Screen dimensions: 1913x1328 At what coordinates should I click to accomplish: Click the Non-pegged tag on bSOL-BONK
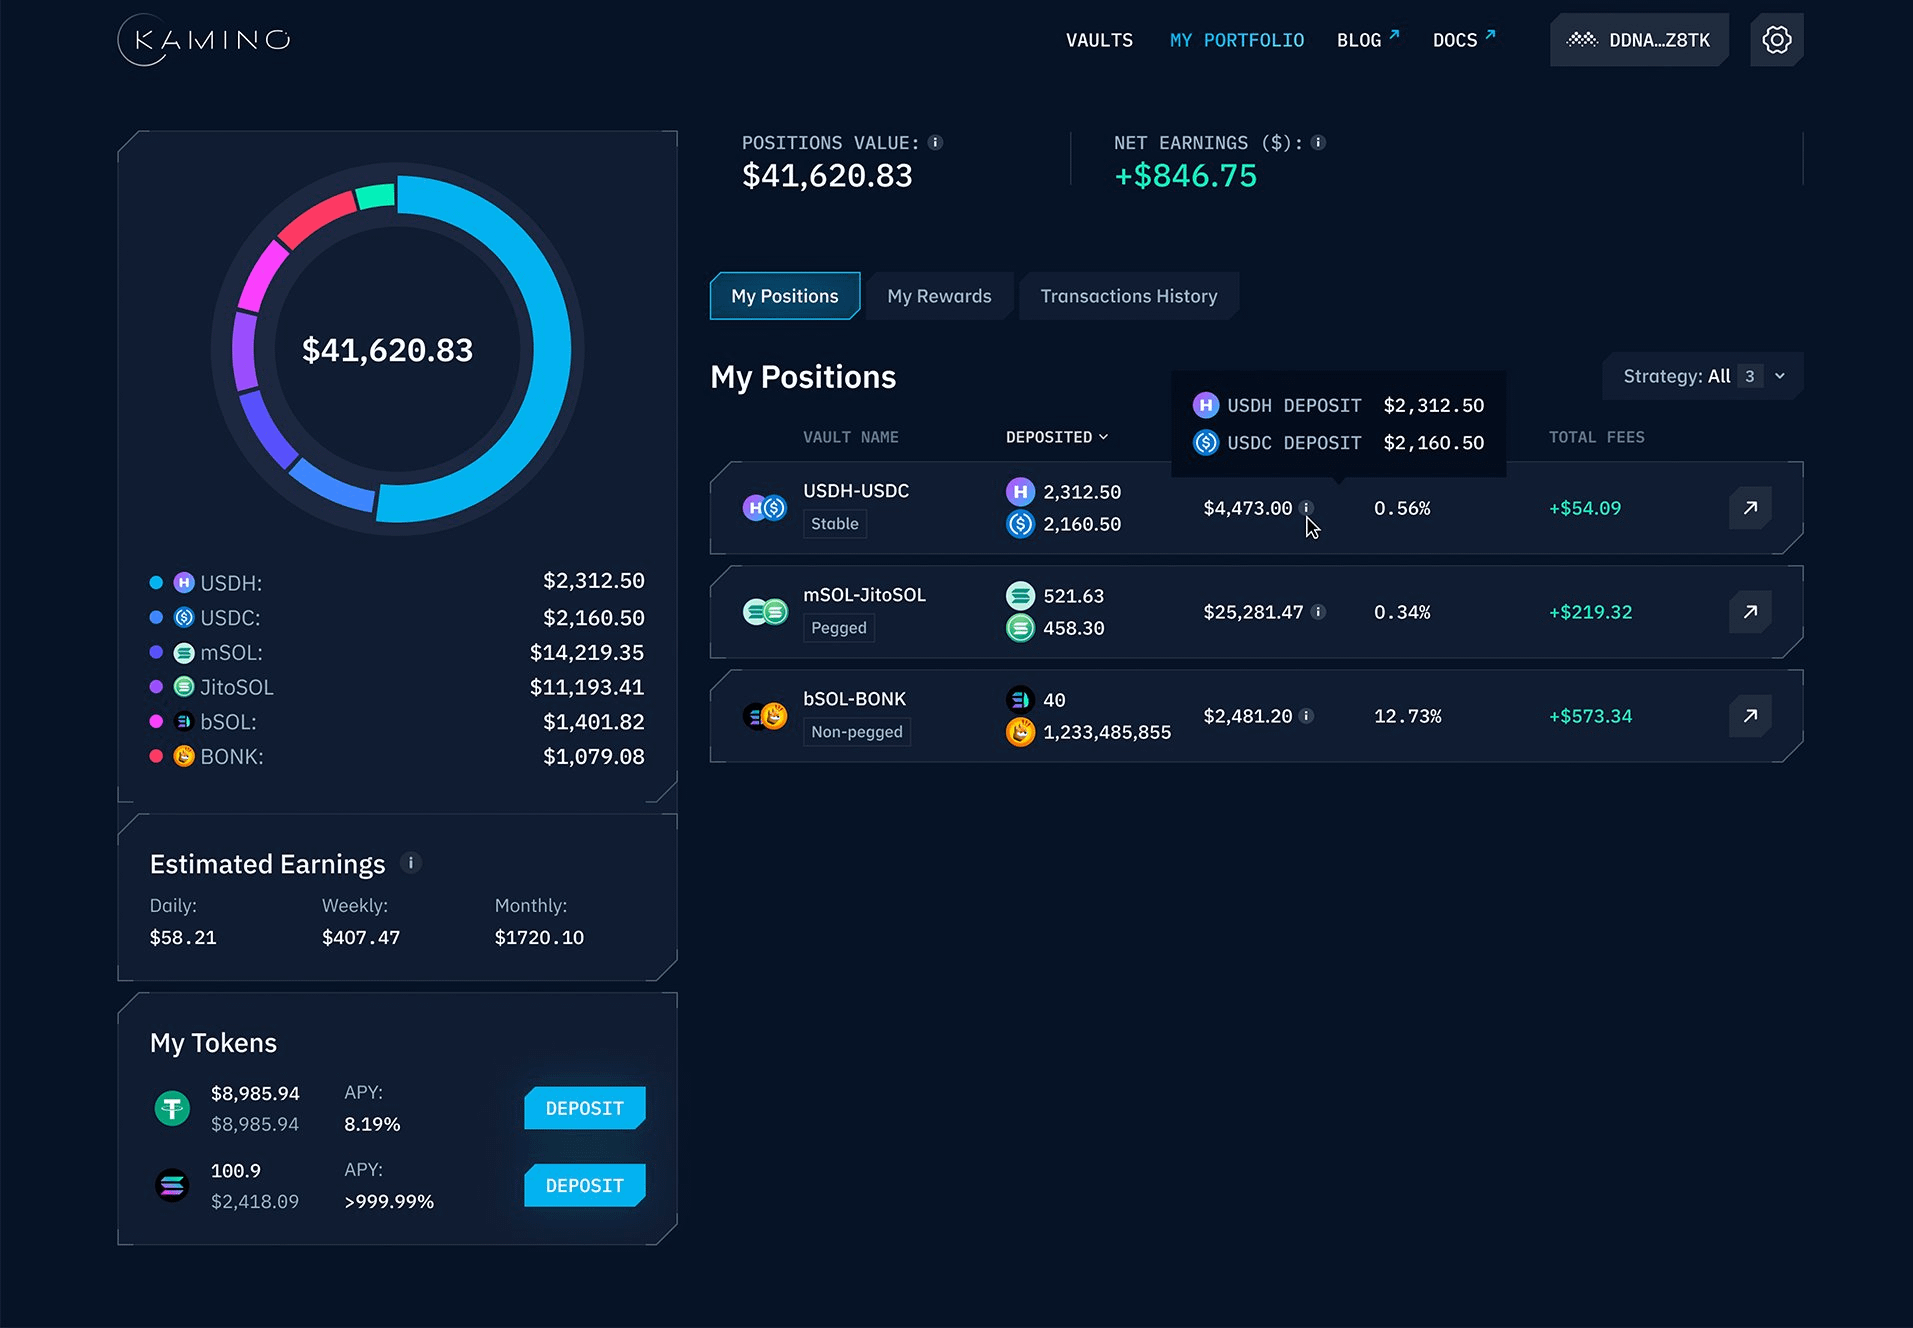[857, 731]
